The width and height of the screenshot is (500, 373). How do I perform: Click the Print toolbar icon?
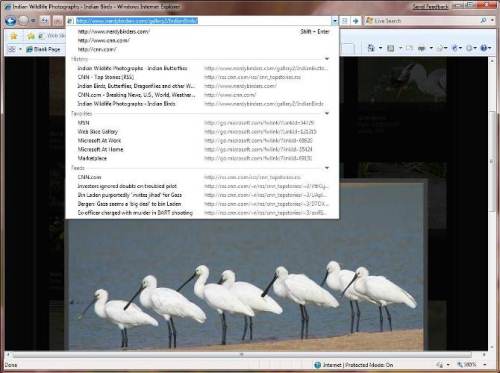(422, 48)
